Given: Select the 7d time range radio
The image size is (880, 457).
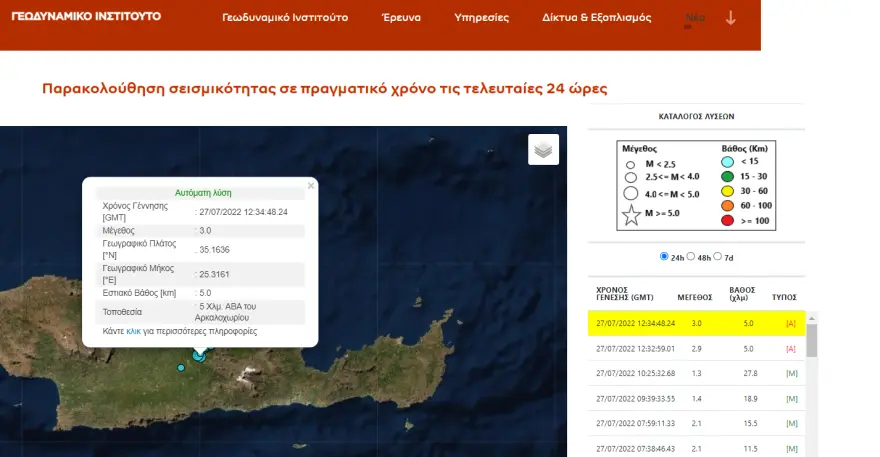Looking at the screenshot, I should pos(717,257).
